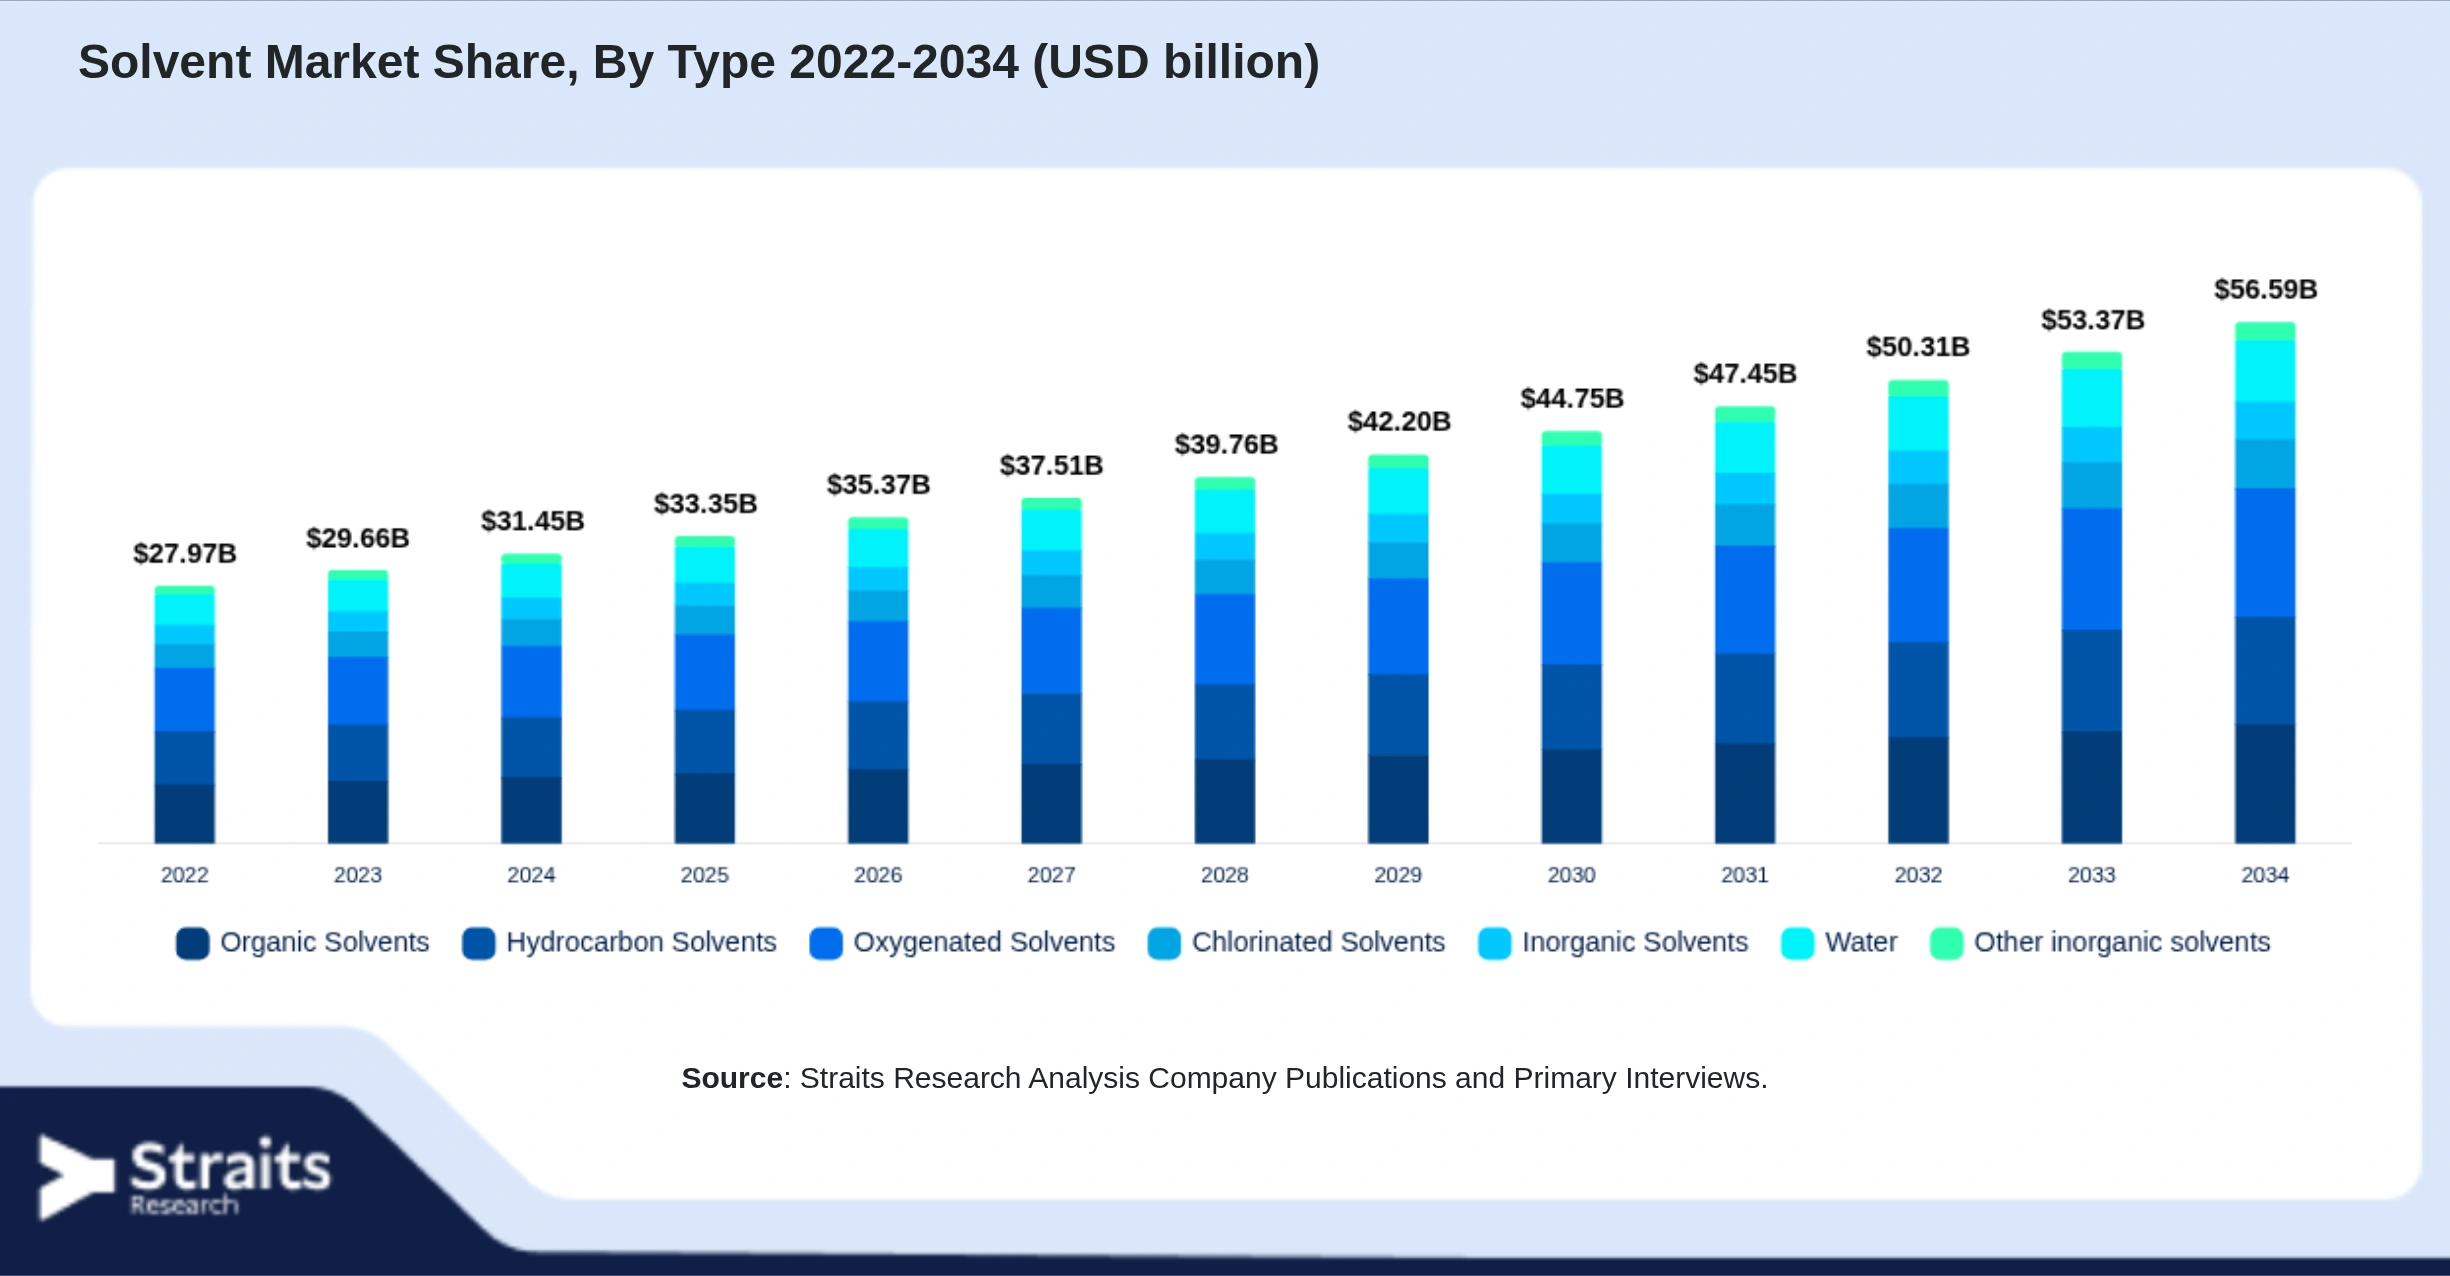Viewport: 2450px width, 1276px height.
Task: Select the $47.45B value label
Action: coord(1745,374)
